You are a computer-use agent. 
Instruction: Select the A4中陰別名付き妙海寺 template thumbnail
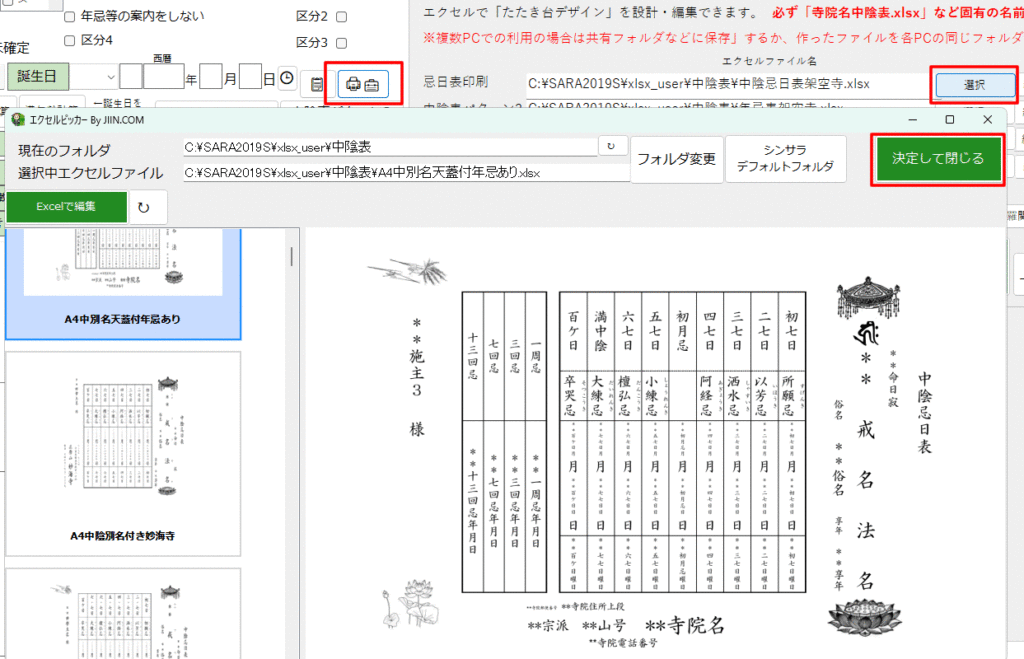[x=123, y=450]
